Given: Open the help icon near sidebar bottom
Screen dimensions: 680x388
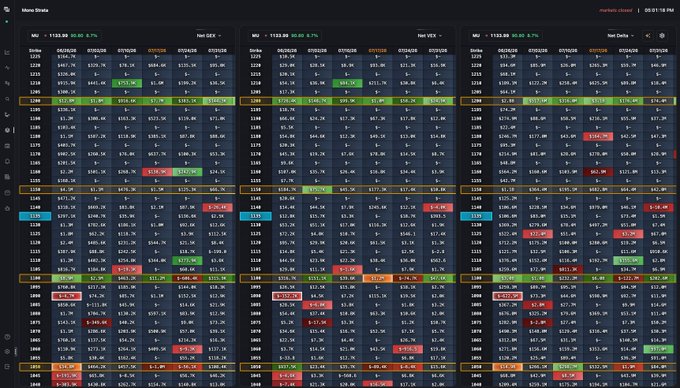Looking at the screenshot, I should [x=7, y=337].
